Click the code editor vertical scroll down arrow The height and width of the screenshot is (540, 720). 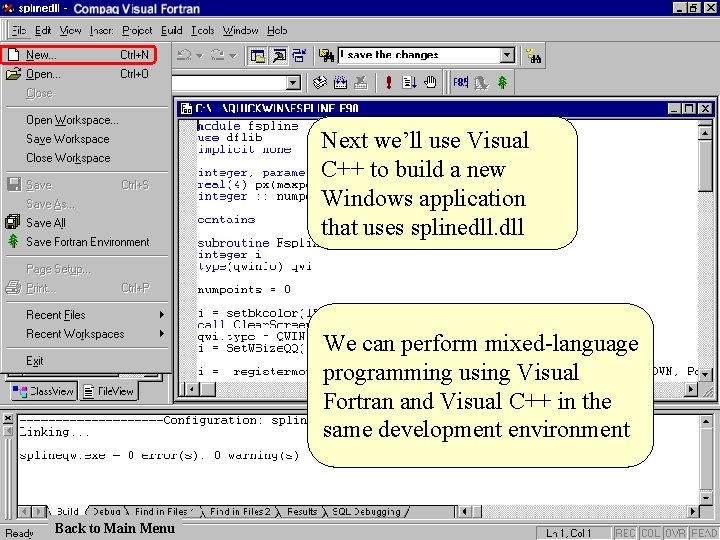point(705,375)
